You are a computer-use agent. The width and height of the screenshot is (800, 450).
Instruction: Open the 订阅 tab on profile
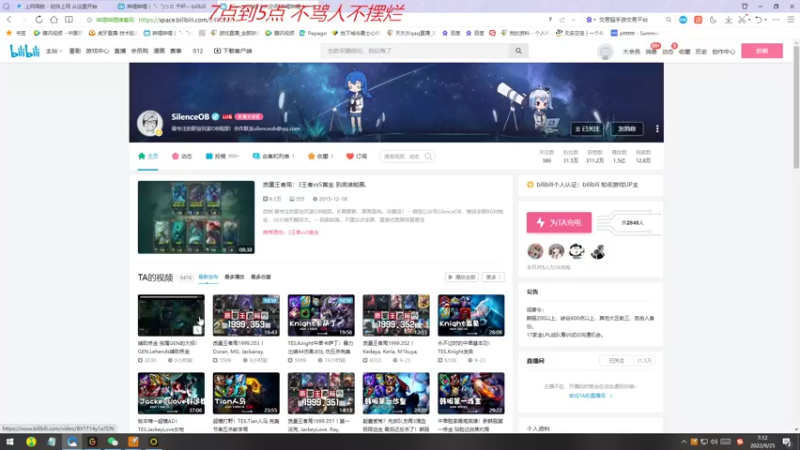357,156
